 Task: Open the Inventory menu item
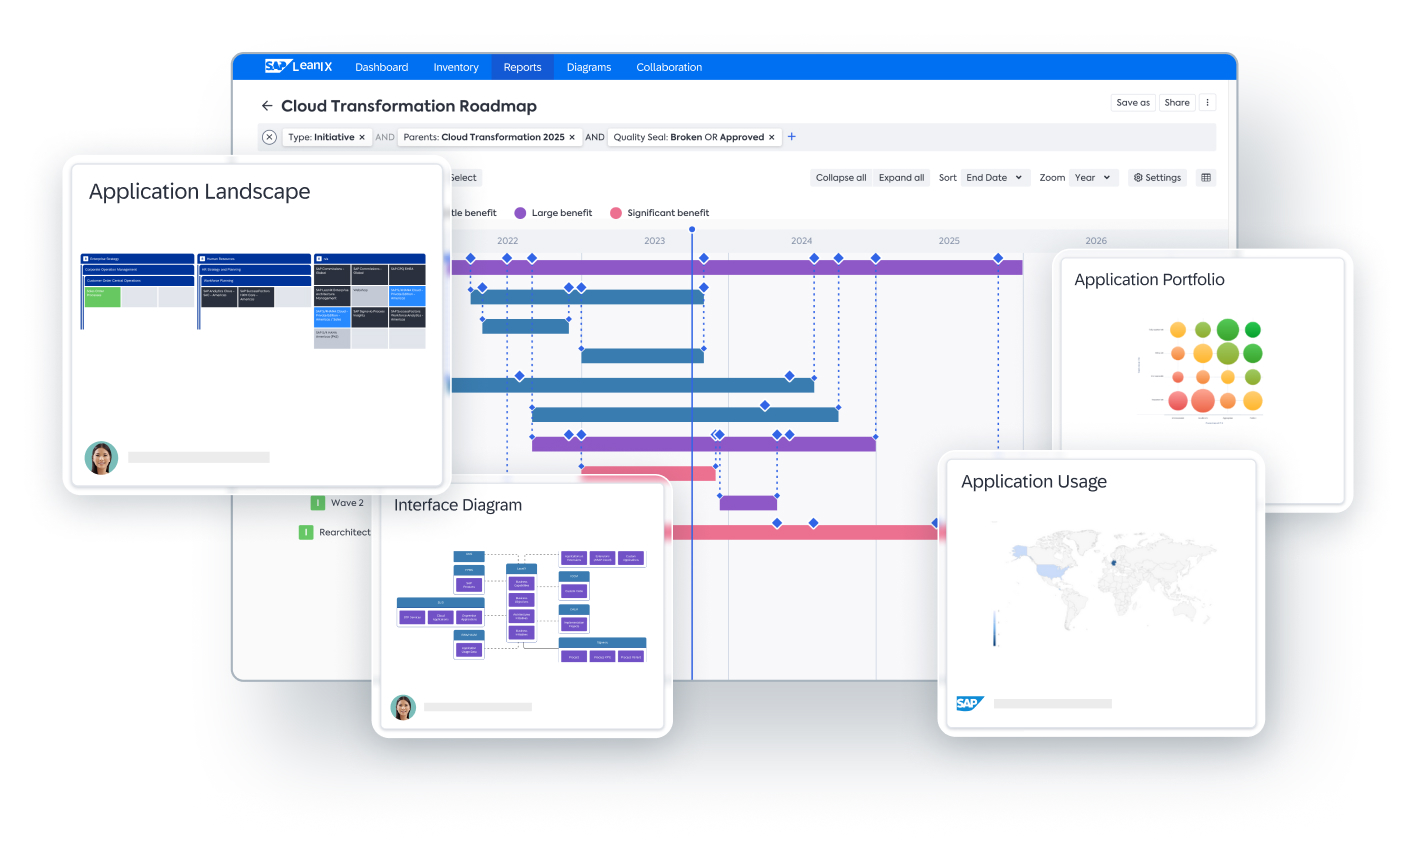coord(456,67)
